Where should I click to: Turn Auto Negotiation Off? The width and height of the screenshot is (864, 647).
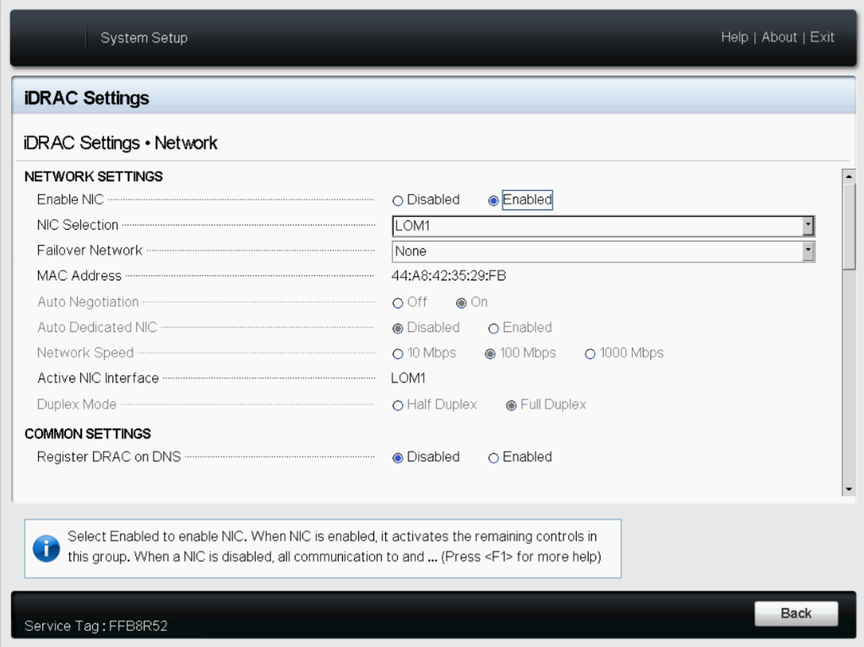(398, 303)
